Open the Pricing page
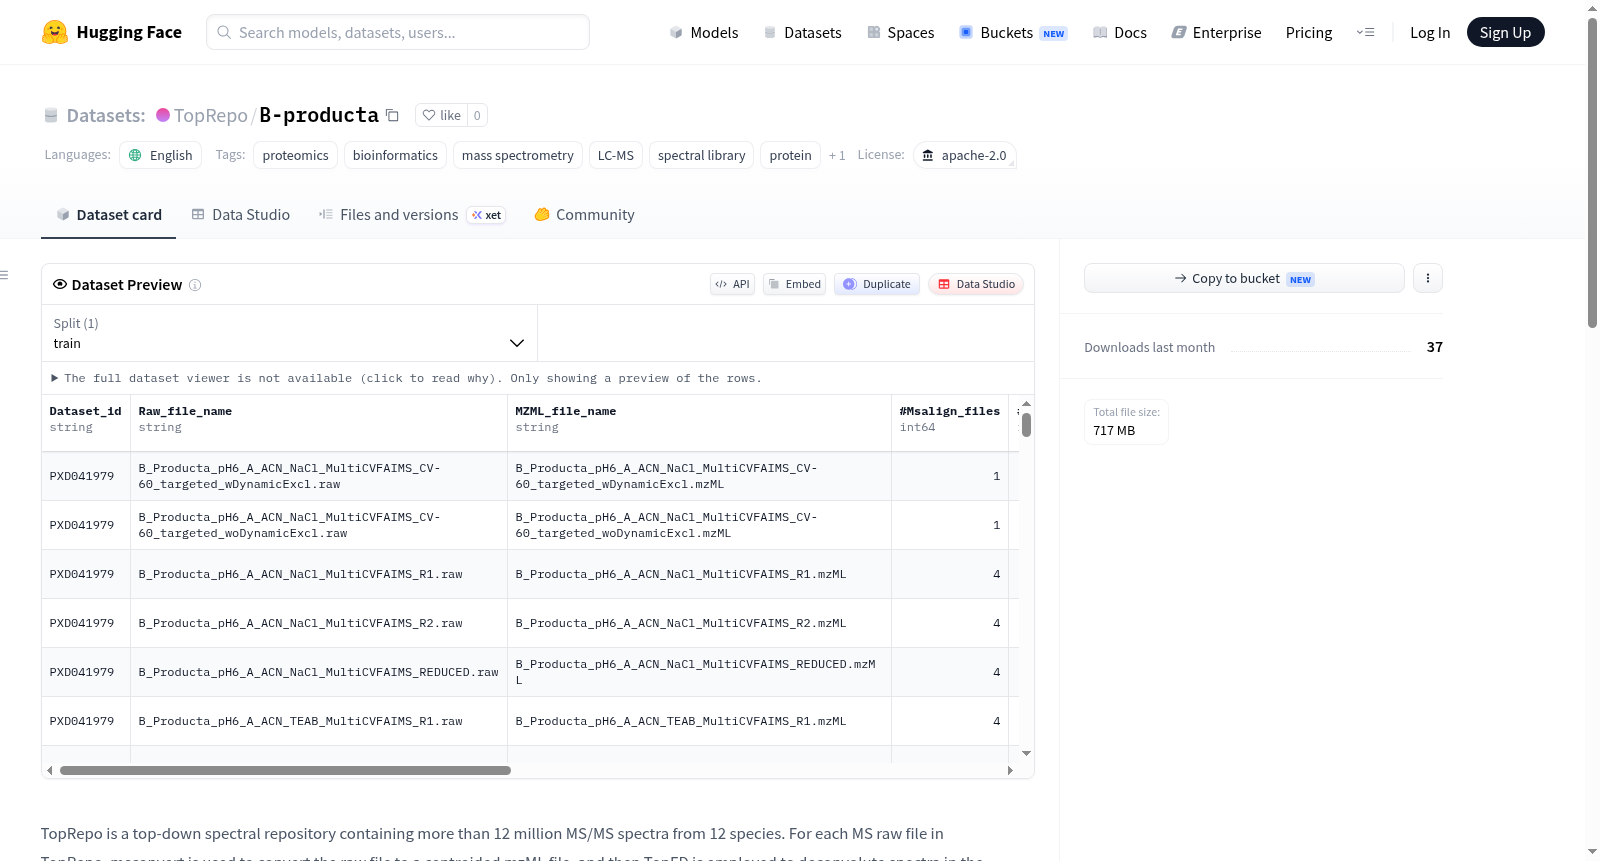1600x861 pixels. coord(1309,32)
